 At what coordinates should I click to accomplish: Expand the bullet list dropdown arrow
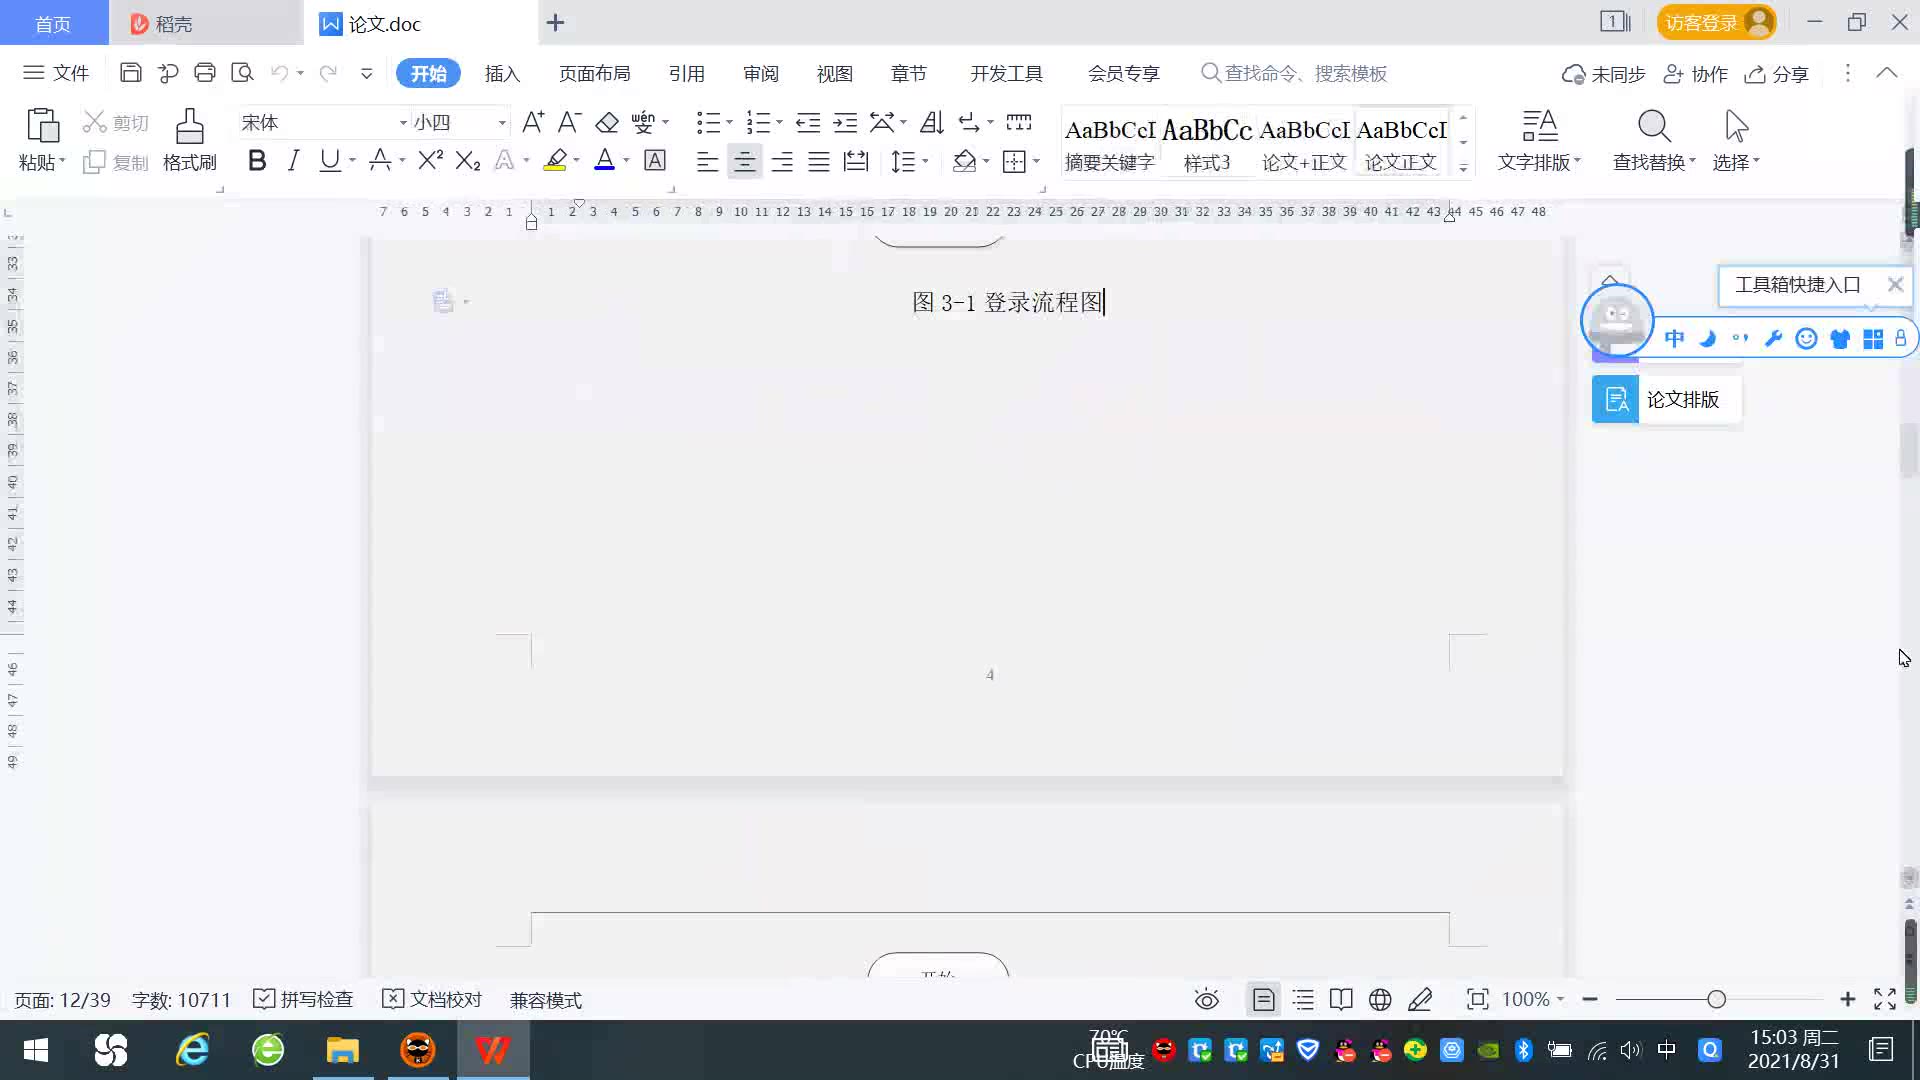[729, 123]
